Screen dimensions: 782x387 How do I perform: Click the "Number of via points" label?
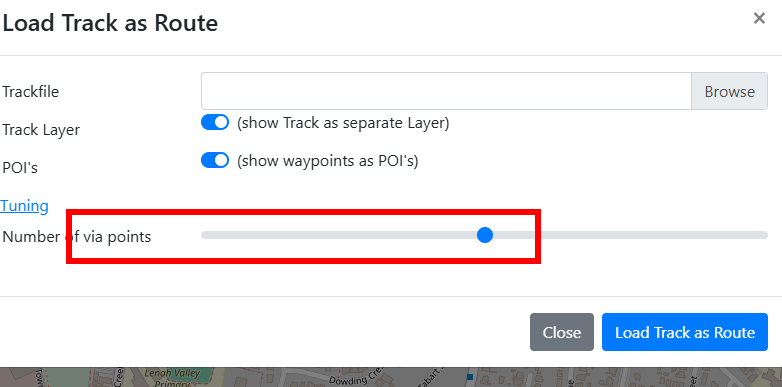pos(76,236)
